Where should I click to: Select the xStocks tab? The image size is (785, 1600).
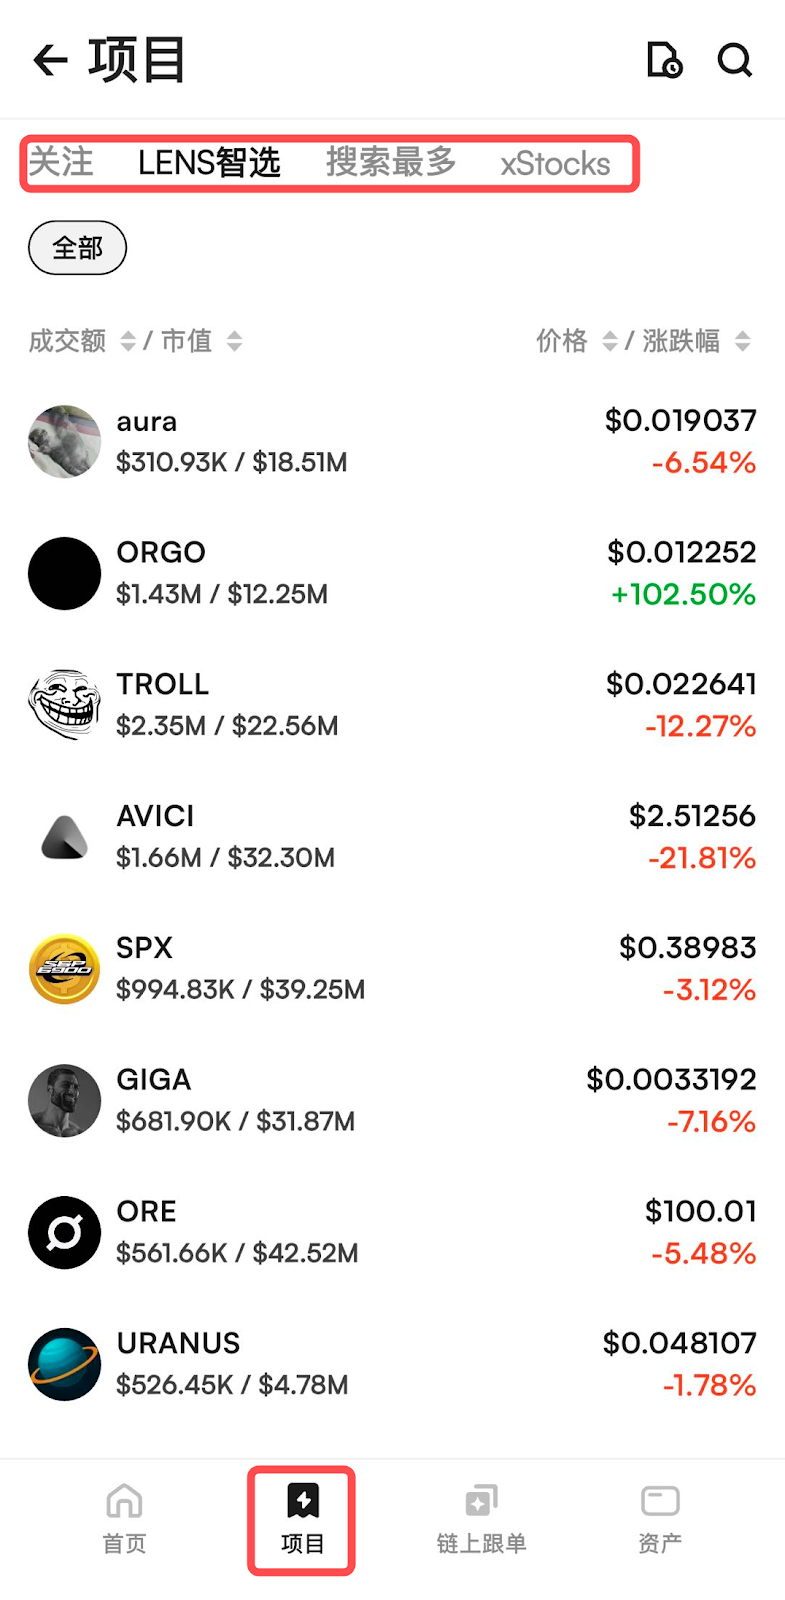(555, 164)
